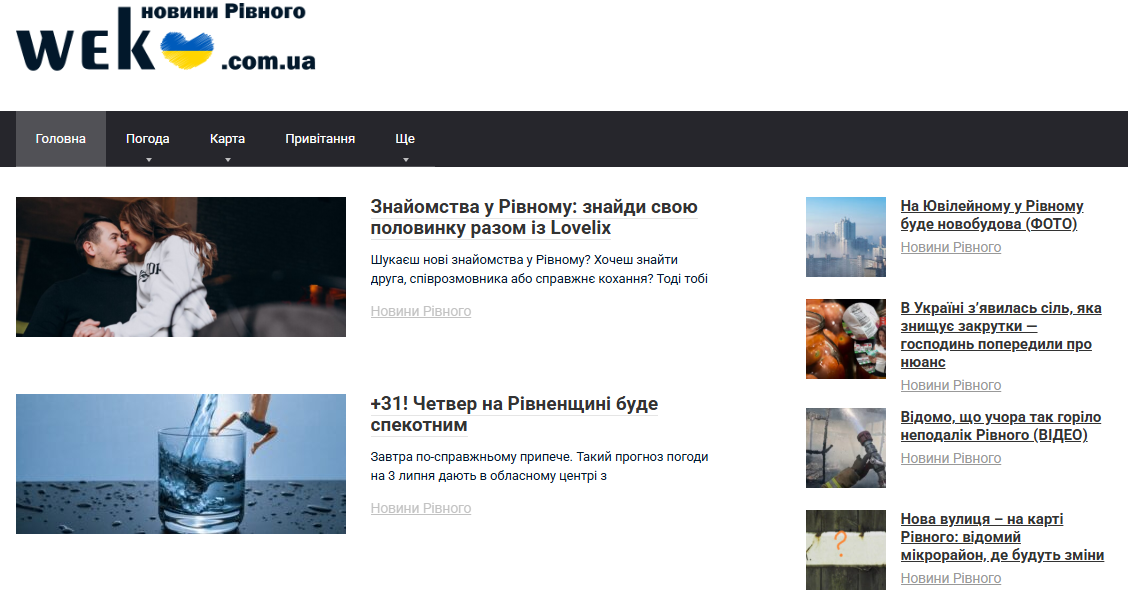Open 'На Ювілейному у Рівному буде новобудова' article
Image resolution: width=1128 pixels, height=590 pixels.
(992, 215)
